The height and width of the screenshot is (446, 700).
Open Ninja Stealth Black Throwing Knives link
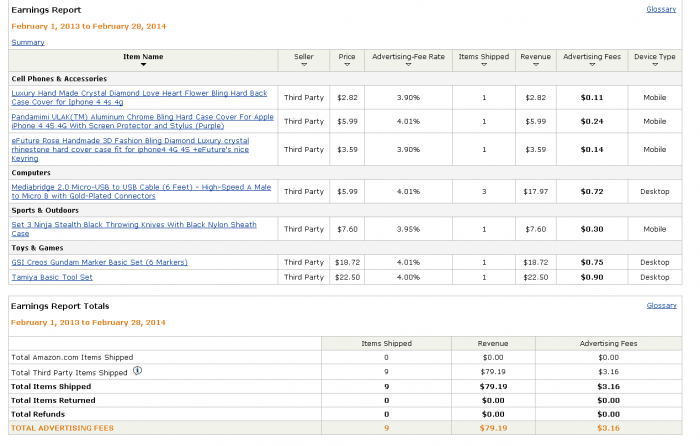(134, 229)
